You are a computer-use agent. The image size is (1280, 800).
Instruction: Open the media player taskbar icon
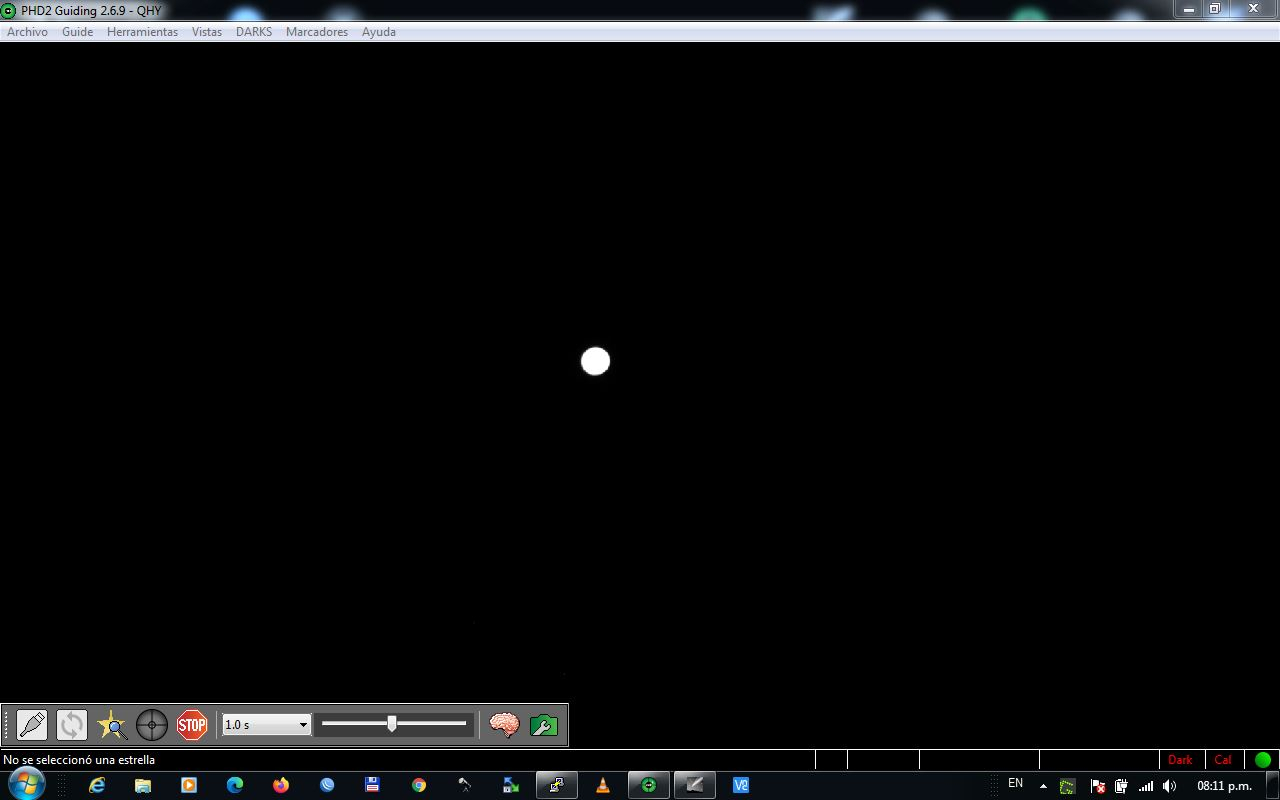(189, 785)
